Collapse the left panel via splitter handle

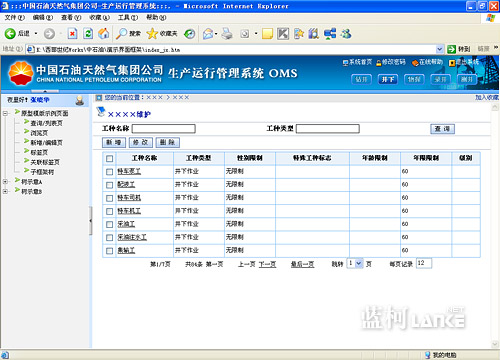pyautogui.click(x=90, y=221)
